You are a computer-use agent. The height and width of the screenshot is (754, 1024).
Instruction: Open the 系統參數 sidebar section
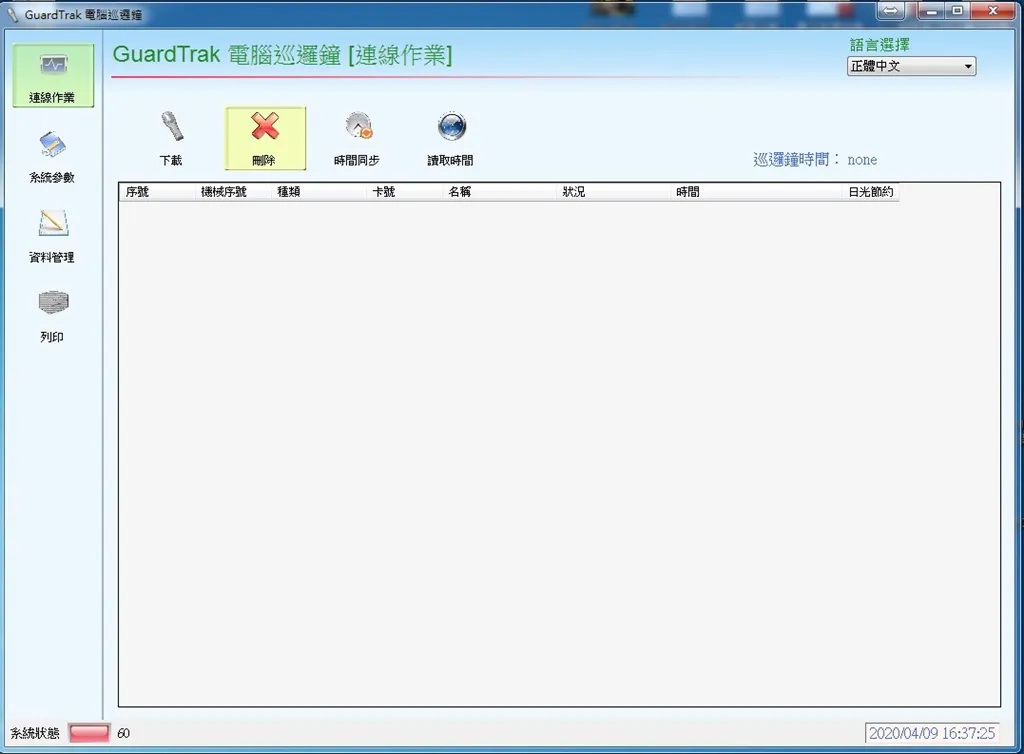(52, 157)
